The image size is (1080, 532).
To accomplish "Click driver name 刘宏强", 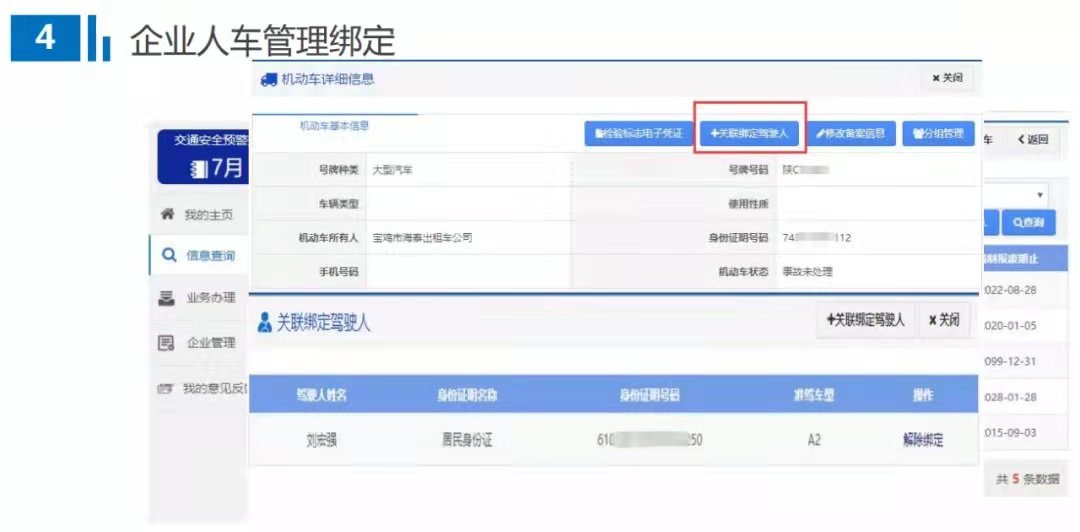I will (x=321, y=440).
